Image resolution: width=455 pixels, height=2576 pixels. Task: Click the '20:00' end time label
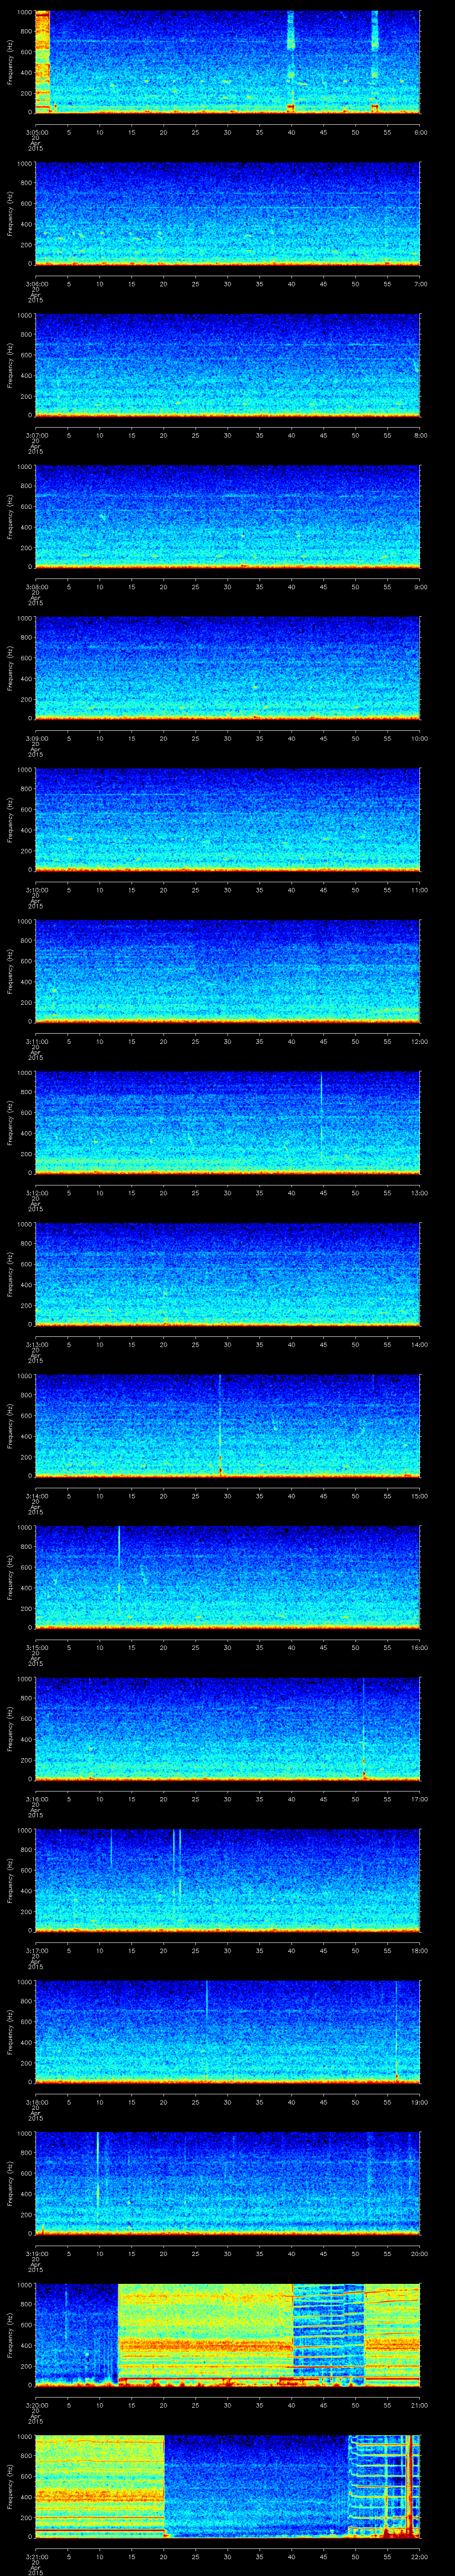pos(420,2253)
